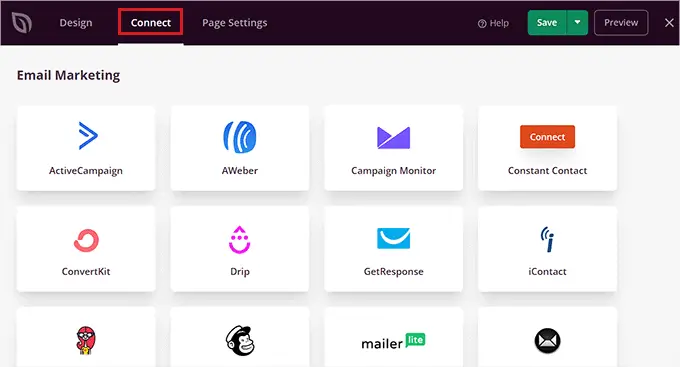Image resolution: width=680 pixels, height=367 pixels.
Task: Click the orange Connect button for Constant Contact
Action: [547, 137]
